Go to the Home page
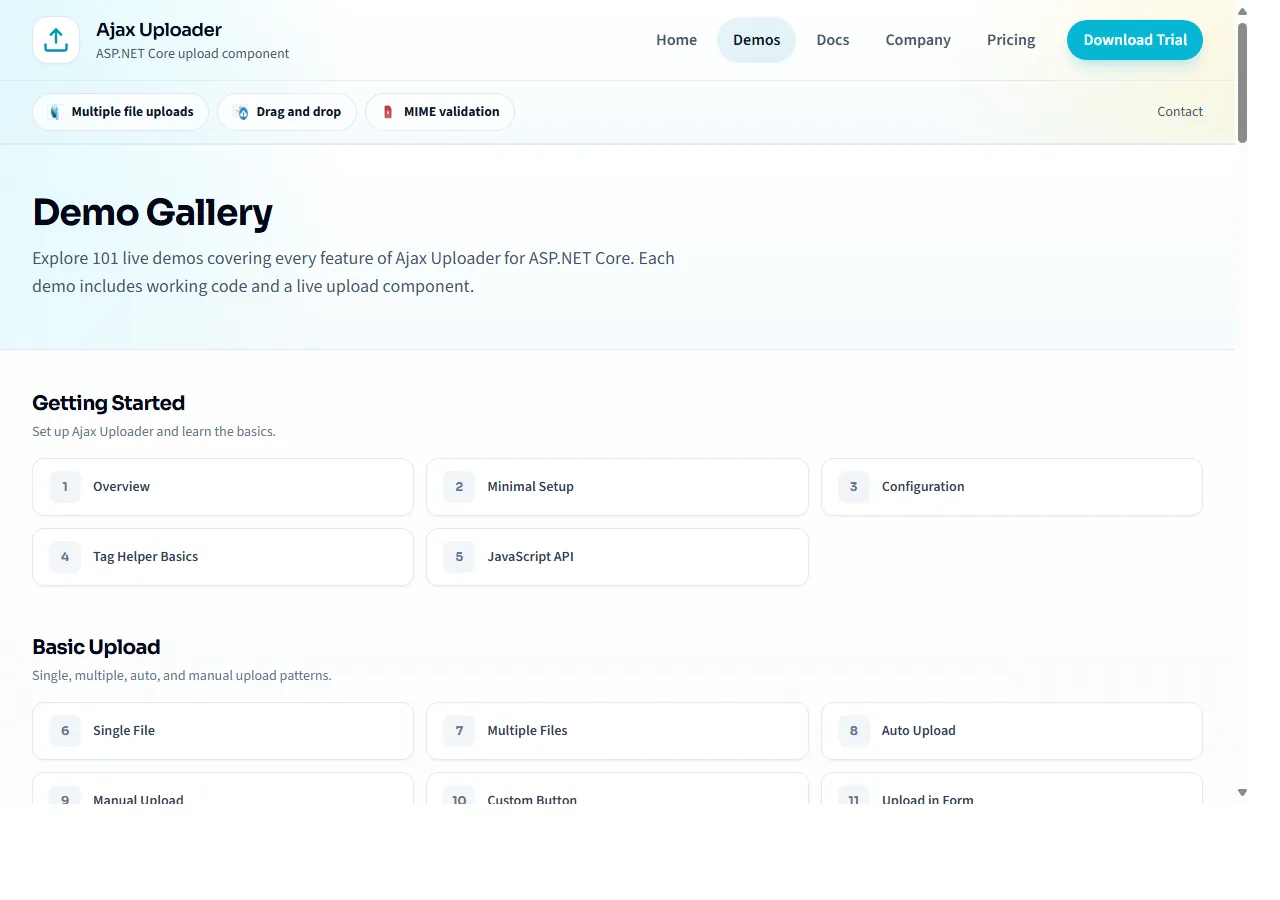 point(677,40)
